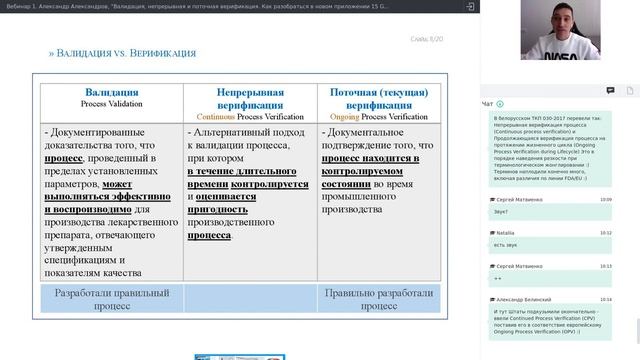Click the round plus icon next to Чат
The width and height of the screenshot is (640, 360).
[x=500, y=104]
